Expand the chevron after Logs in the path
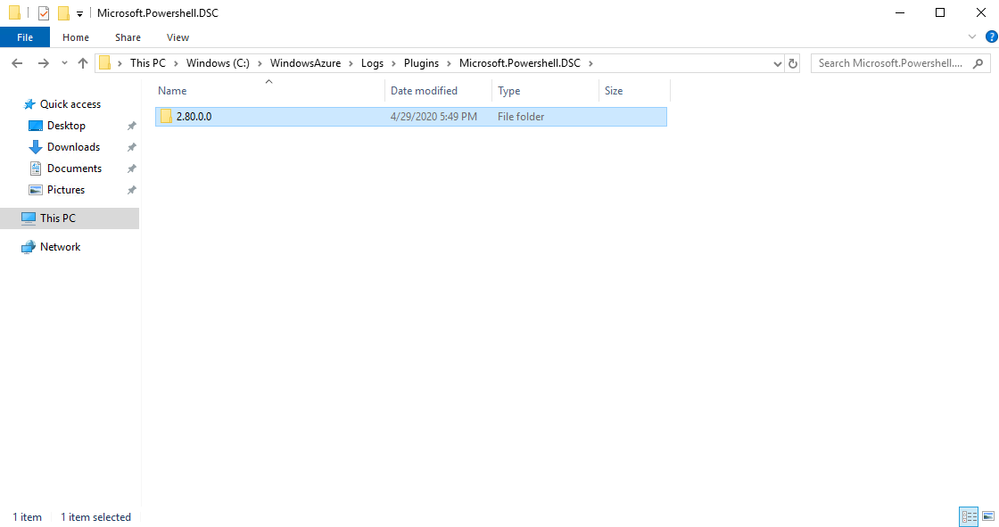The image size is (999, 527). (394, 63)
